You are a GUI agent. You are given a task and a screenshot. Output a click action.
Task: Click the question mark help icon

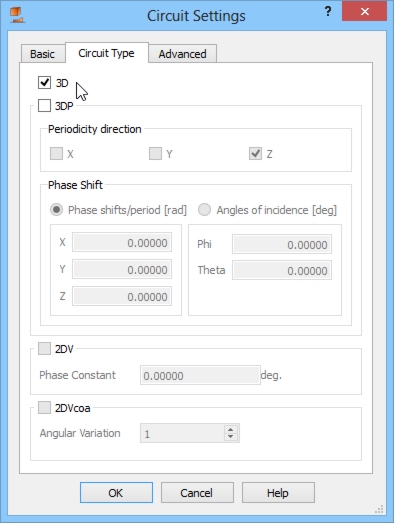[328, 12]
